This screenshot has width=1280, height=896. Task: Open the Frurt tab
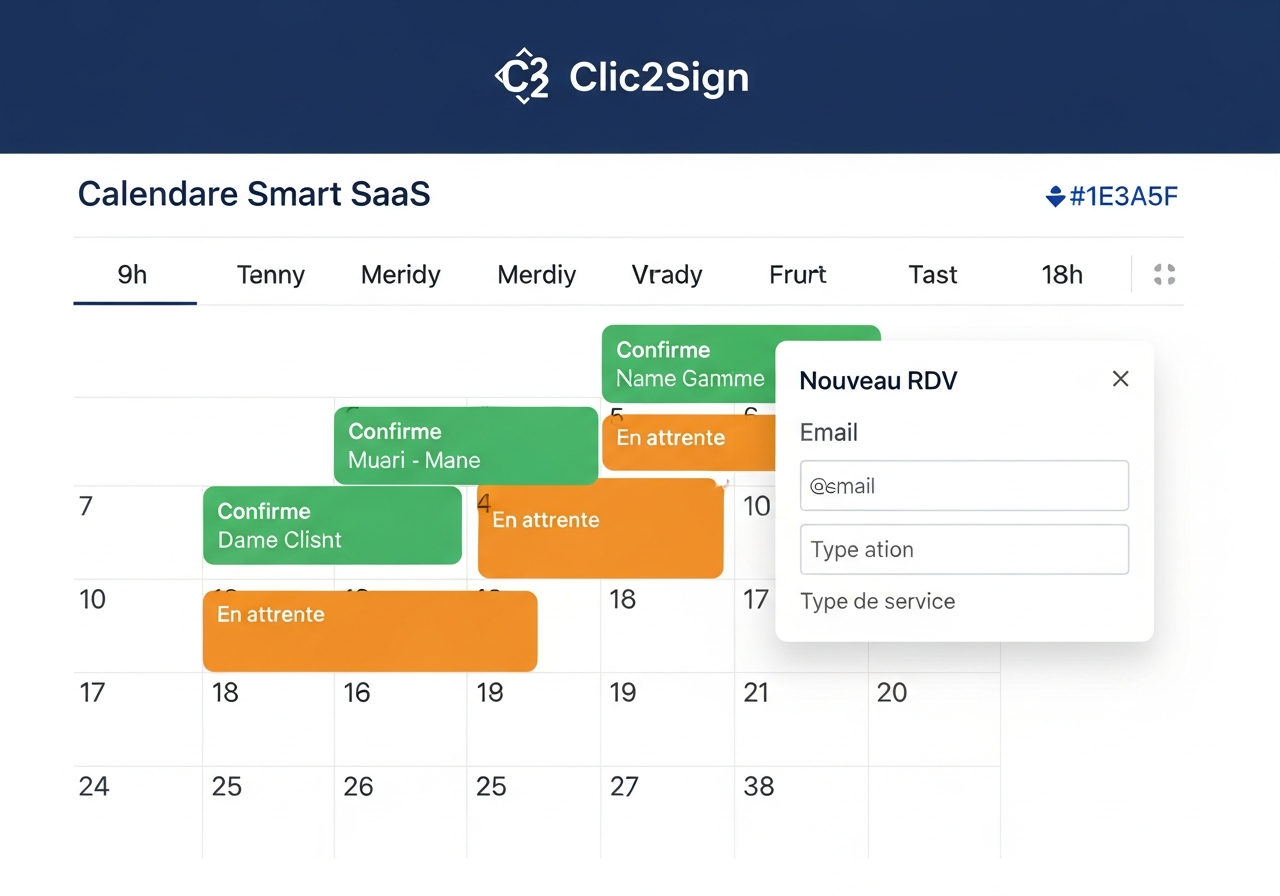[798, 275]
